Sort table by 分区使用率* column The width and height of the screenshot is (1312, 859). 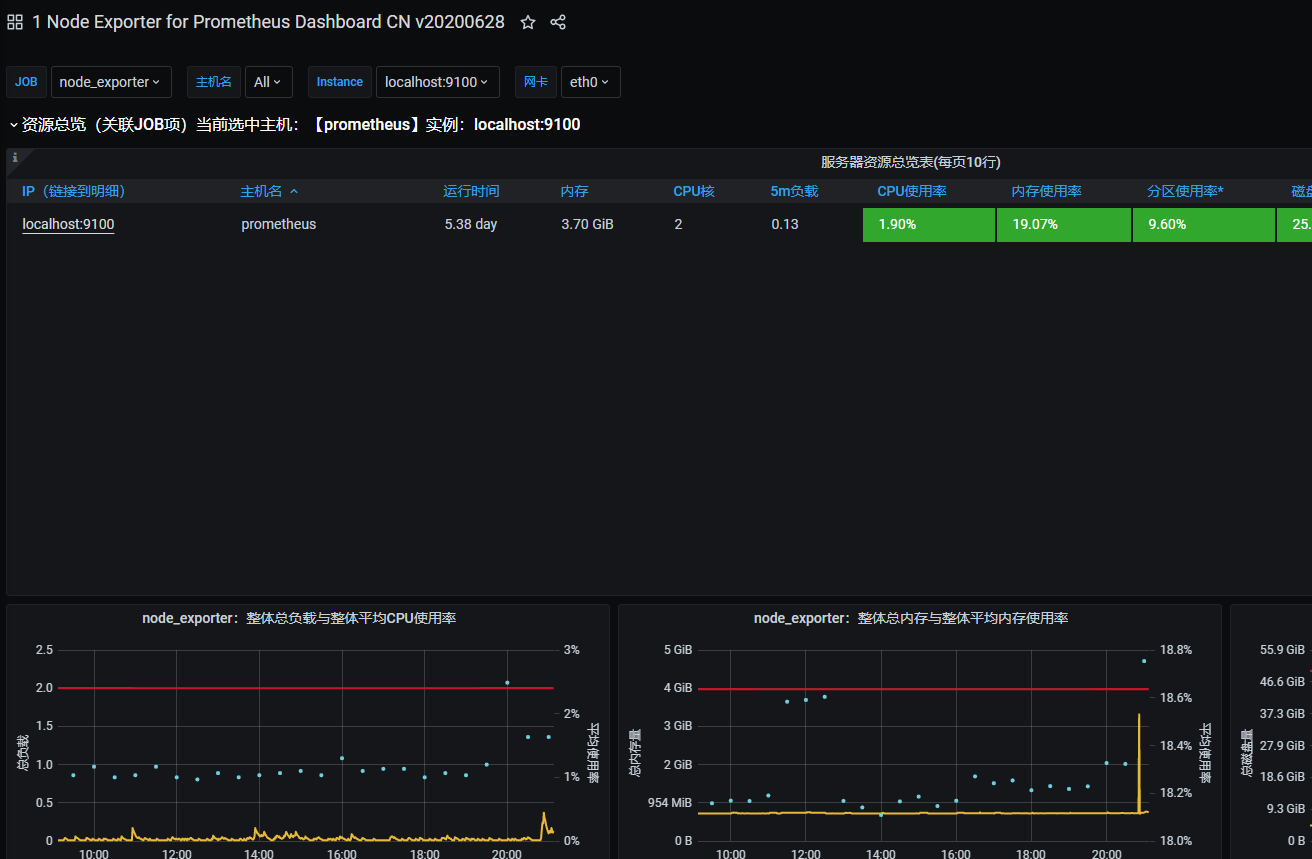pos(1186,191)
